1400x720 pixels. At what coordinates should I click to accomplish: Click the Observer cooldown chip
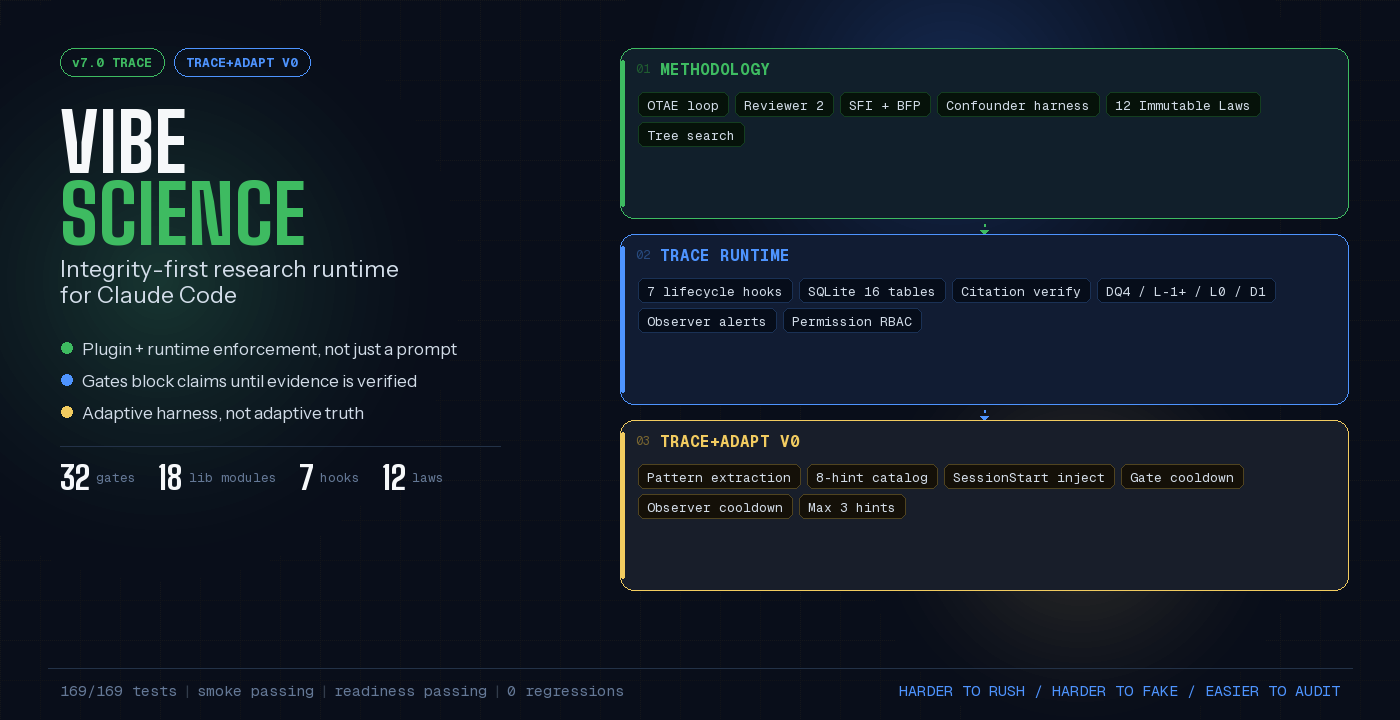click(715, 507)
